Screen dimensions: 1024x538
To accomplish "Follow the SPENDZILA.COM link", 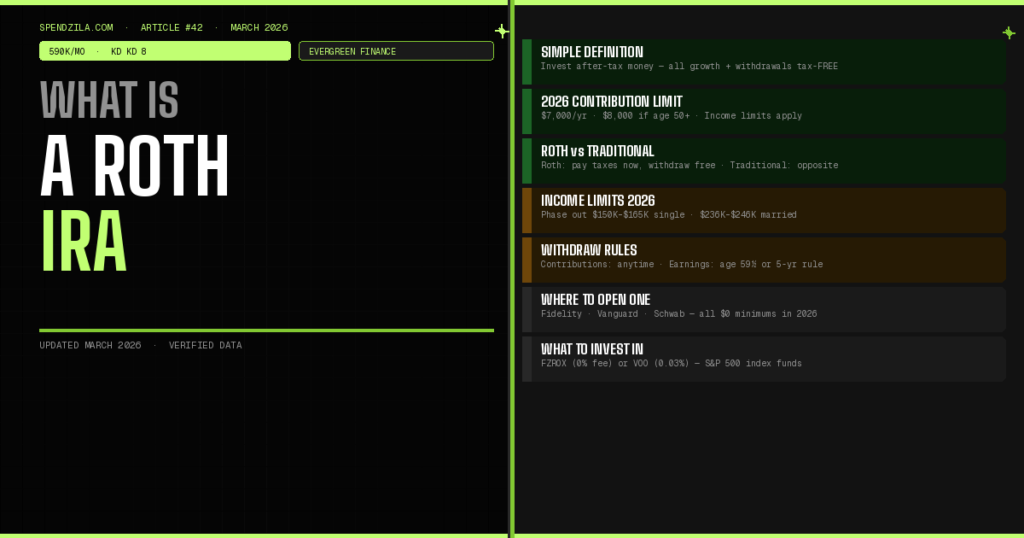I will [76, 27].
